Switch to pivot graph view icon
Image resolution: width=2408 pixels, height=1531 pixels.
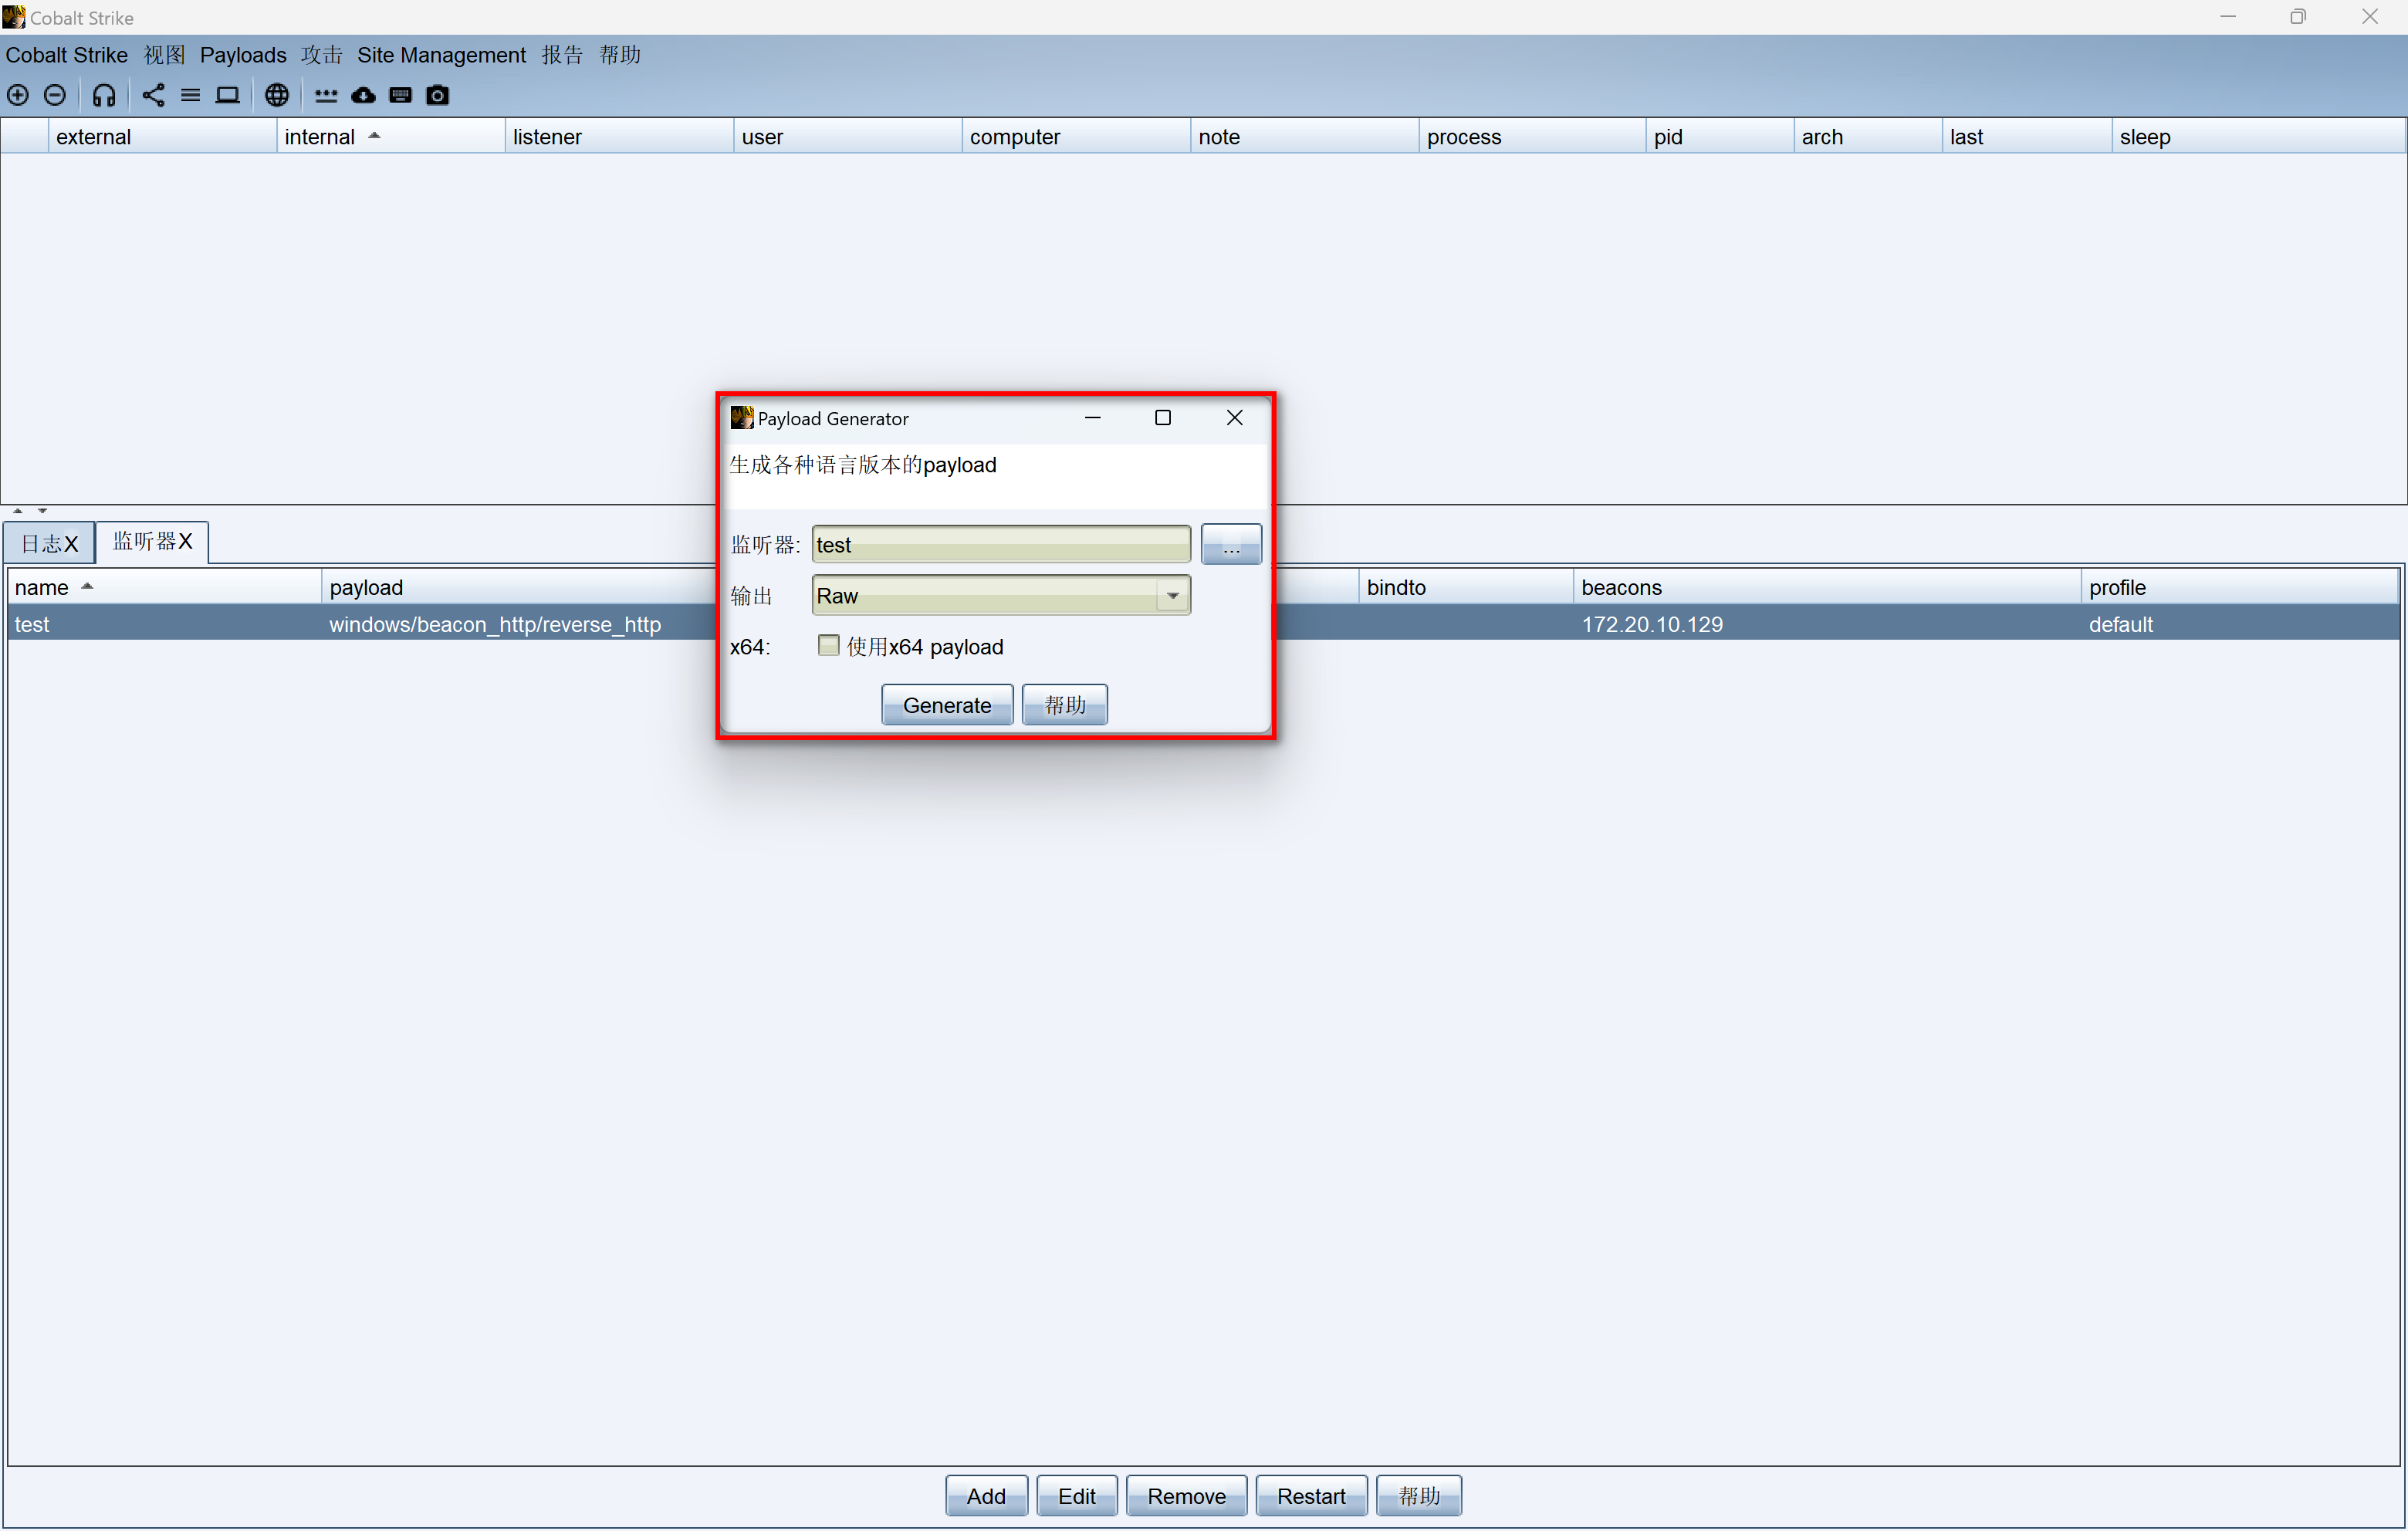153,95
